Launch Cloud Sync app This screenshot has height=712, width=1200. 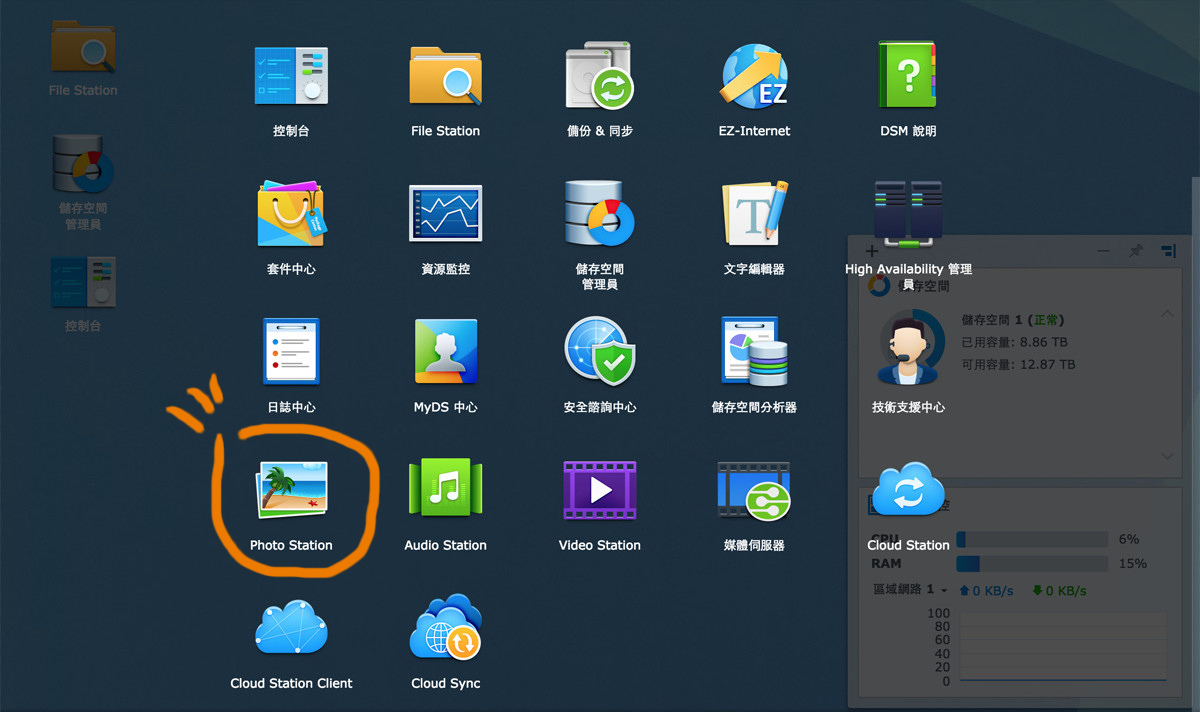click(x=445, y=628)
